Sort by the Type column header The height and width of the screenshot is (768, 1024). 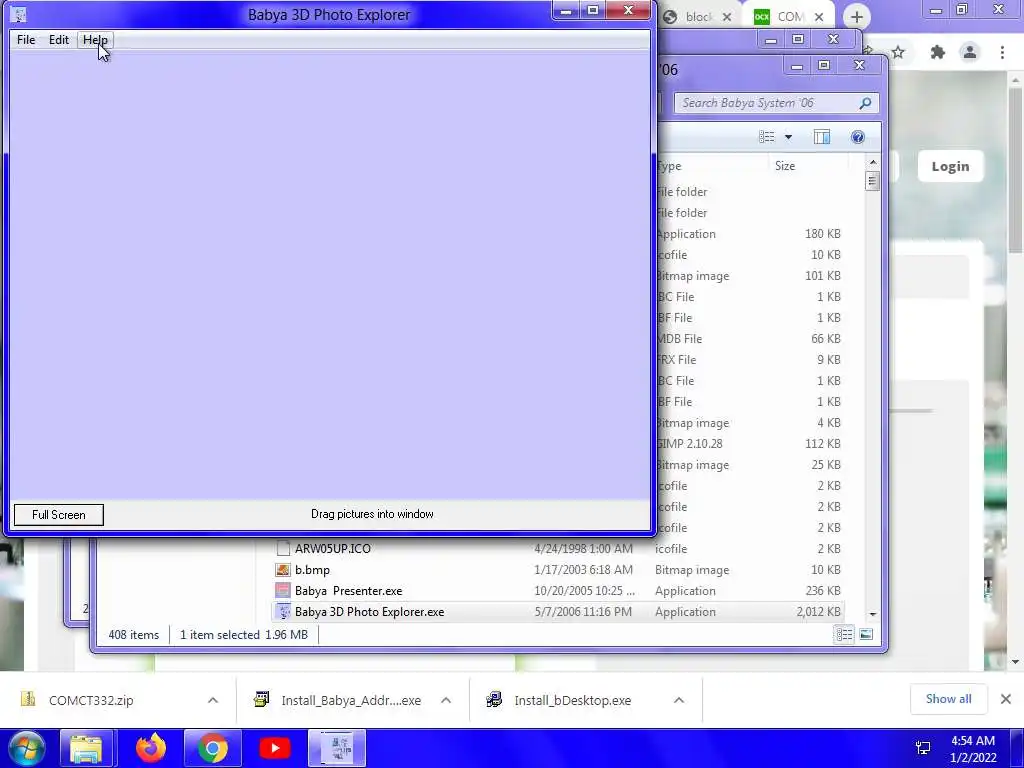[x=668, y=166]
